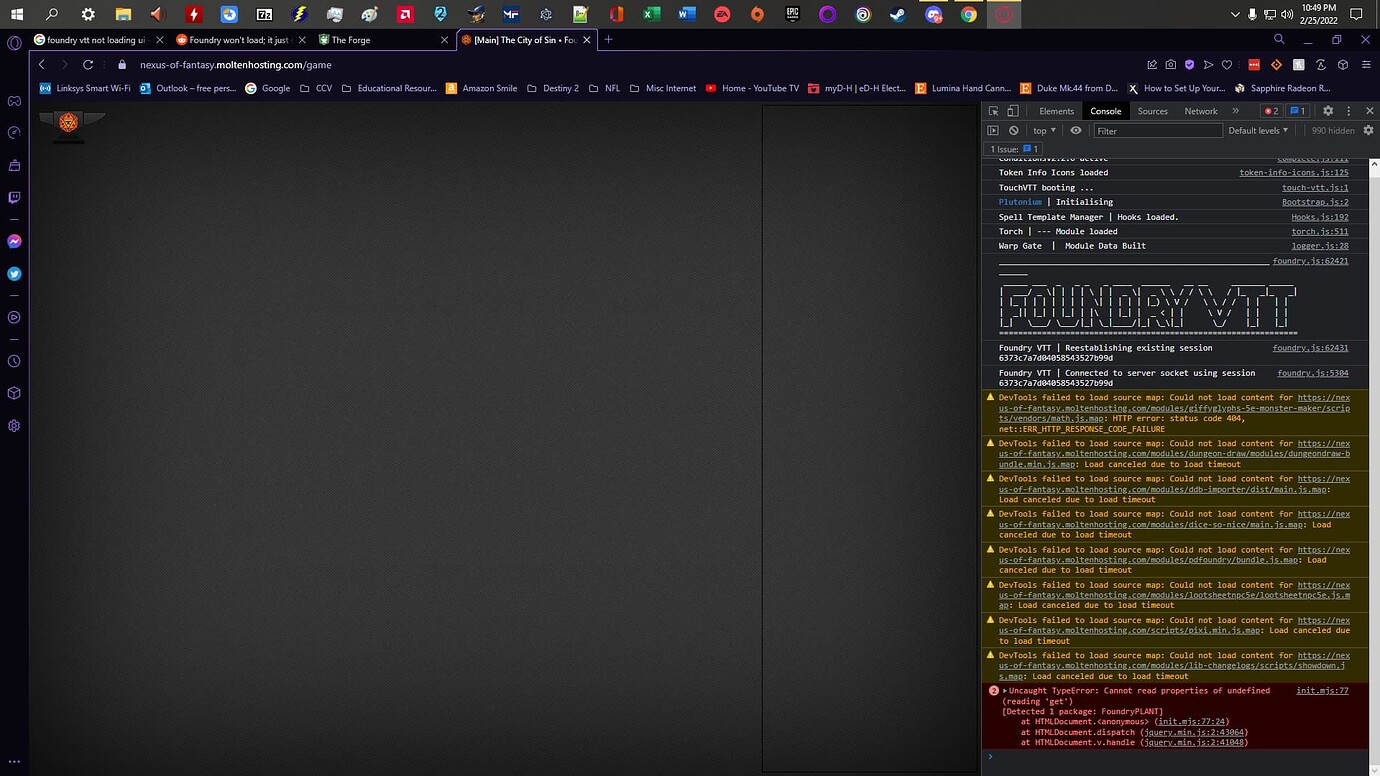Open the sidebar Settings gear

tap(14, 425)
